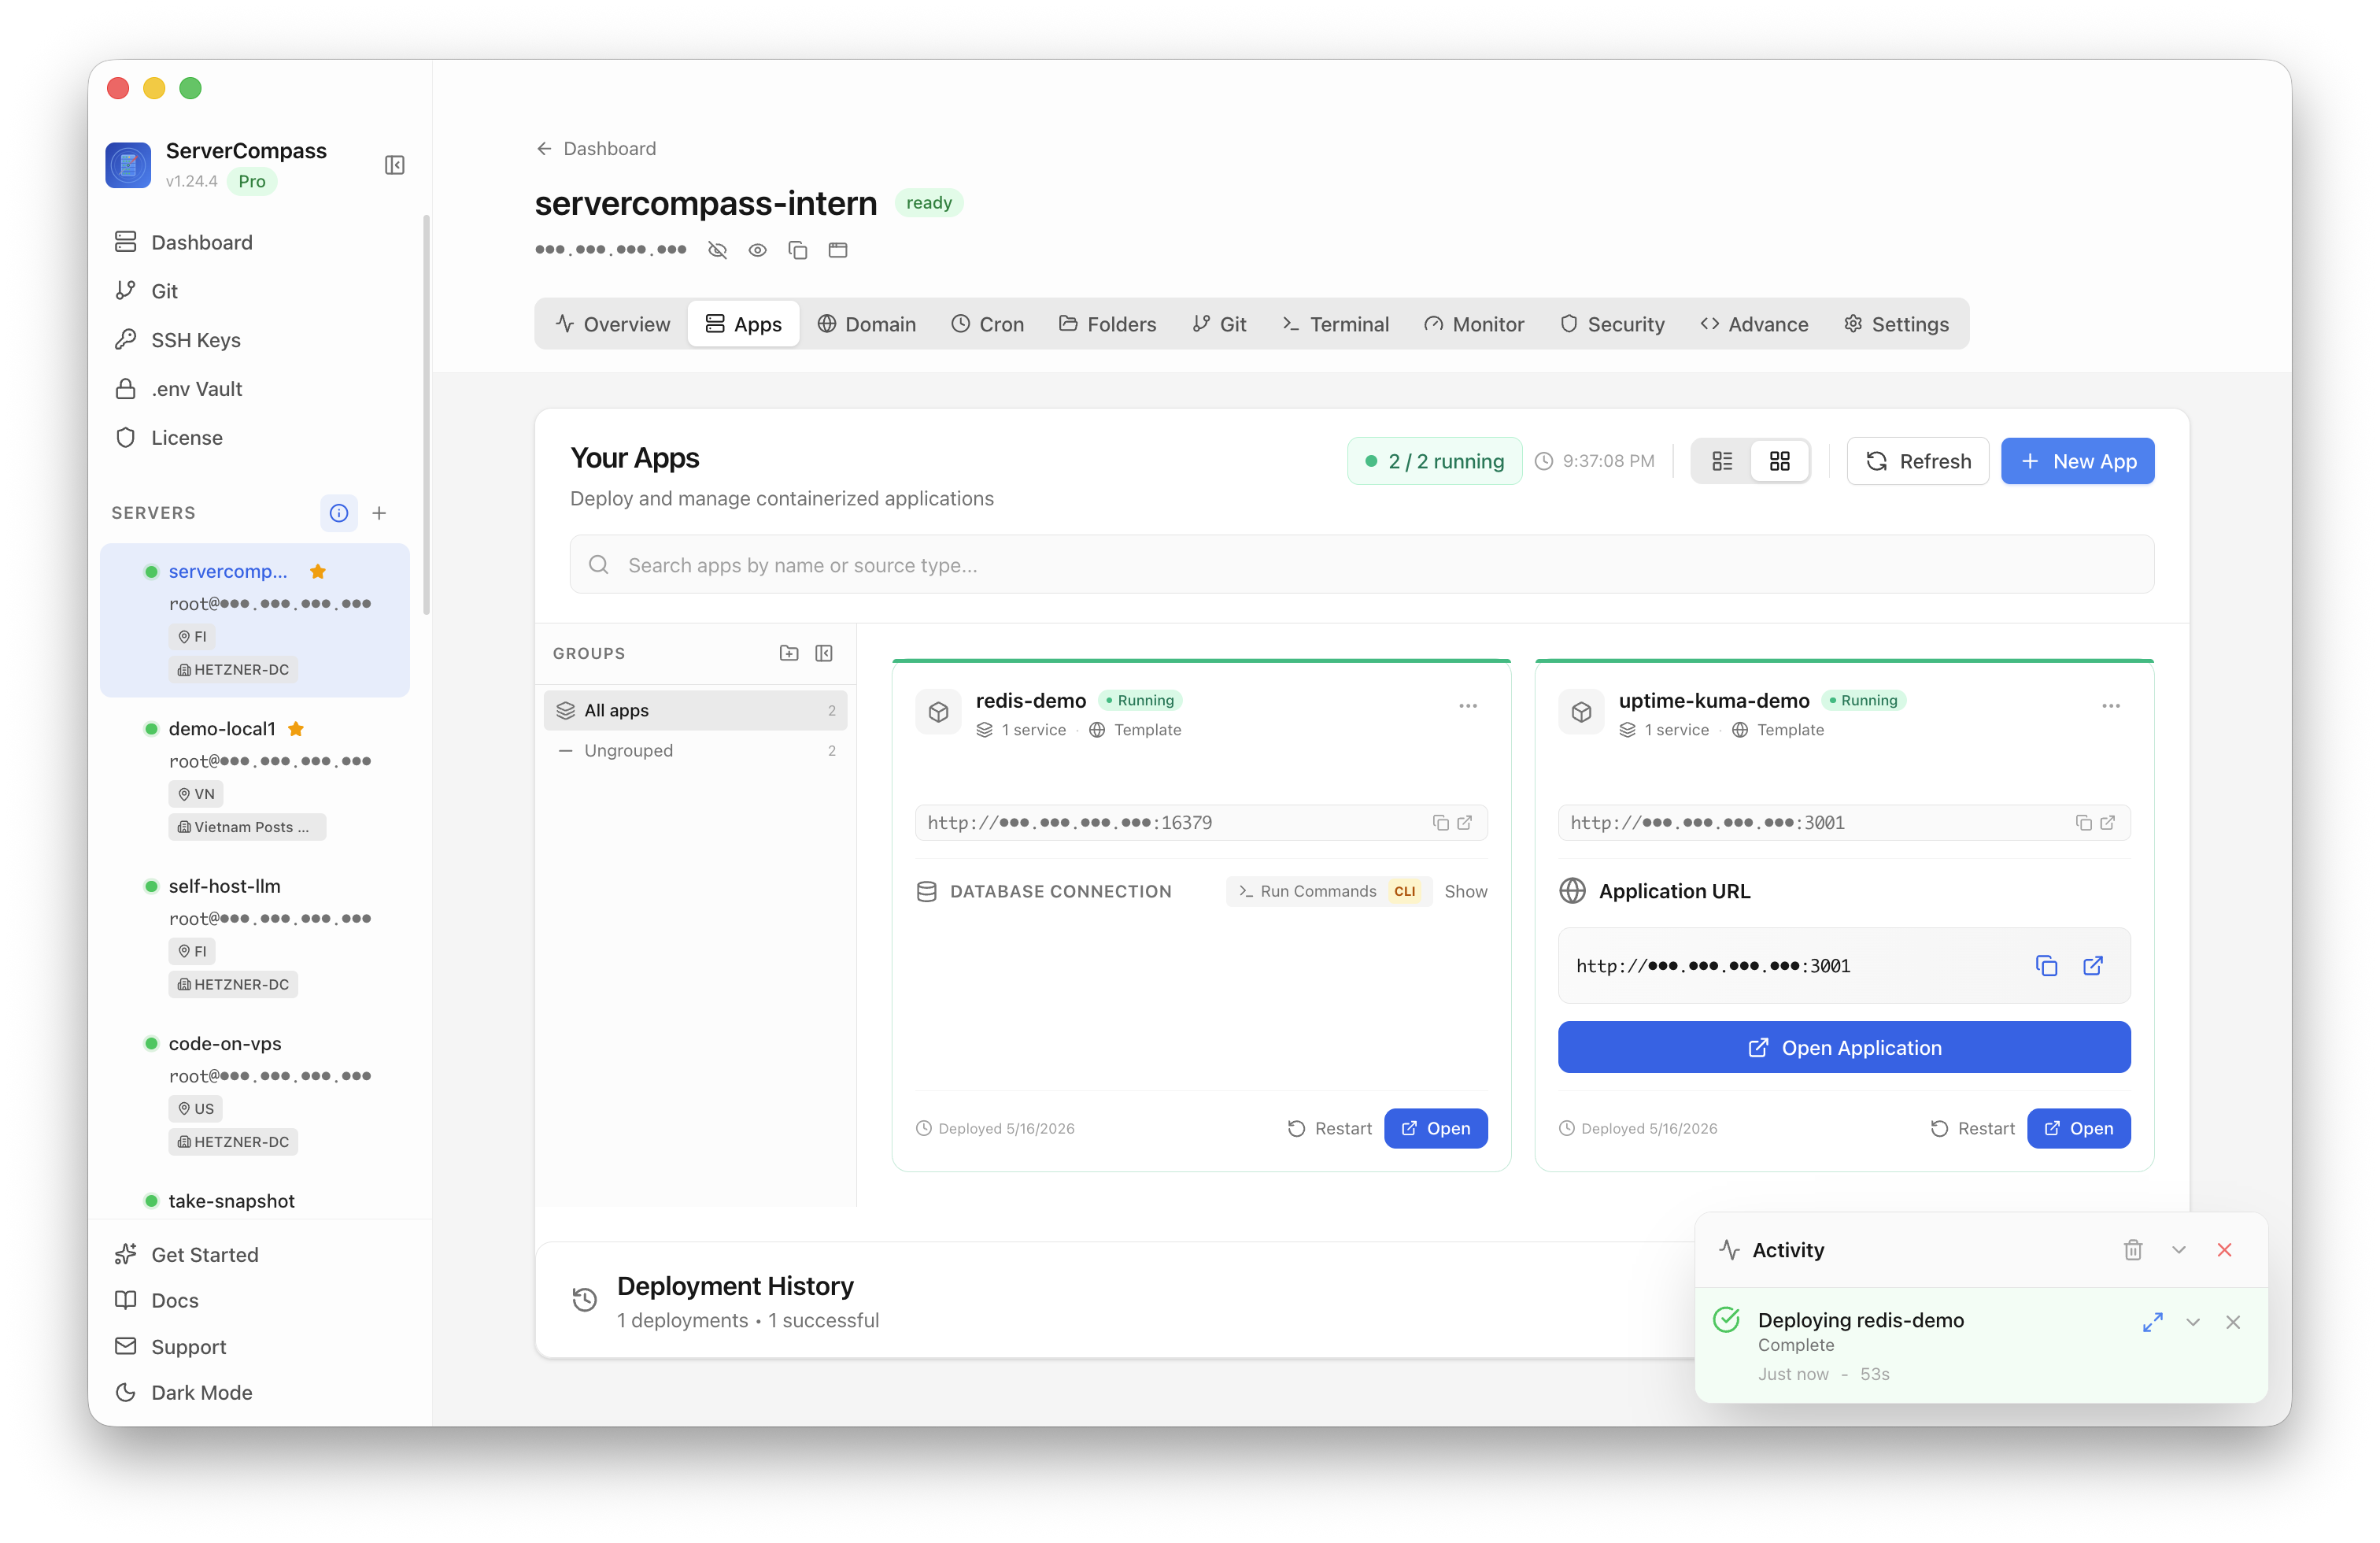Add a new server with plus icon
Image resolution: width=2380 pixels, height=1543 pixels.
tap(379, 513)
